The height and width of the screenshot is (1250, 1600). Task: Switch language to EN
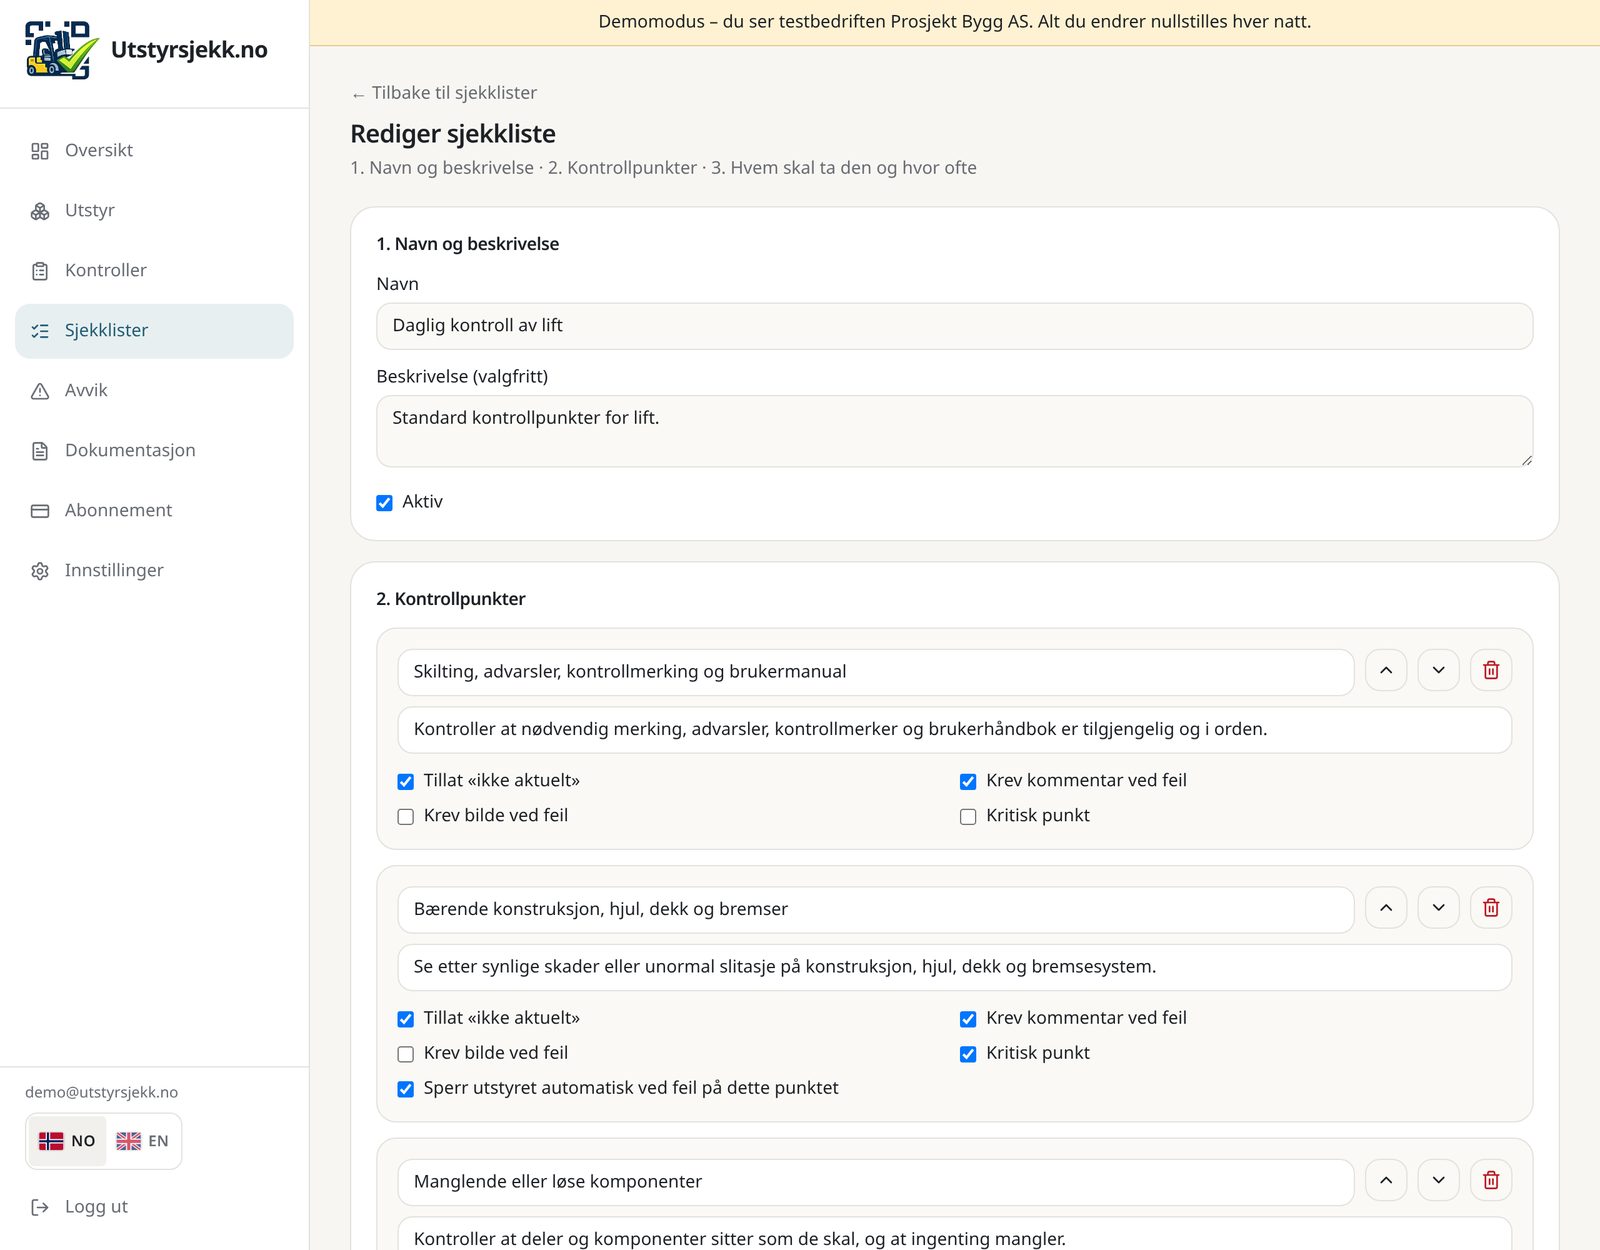142,1141
